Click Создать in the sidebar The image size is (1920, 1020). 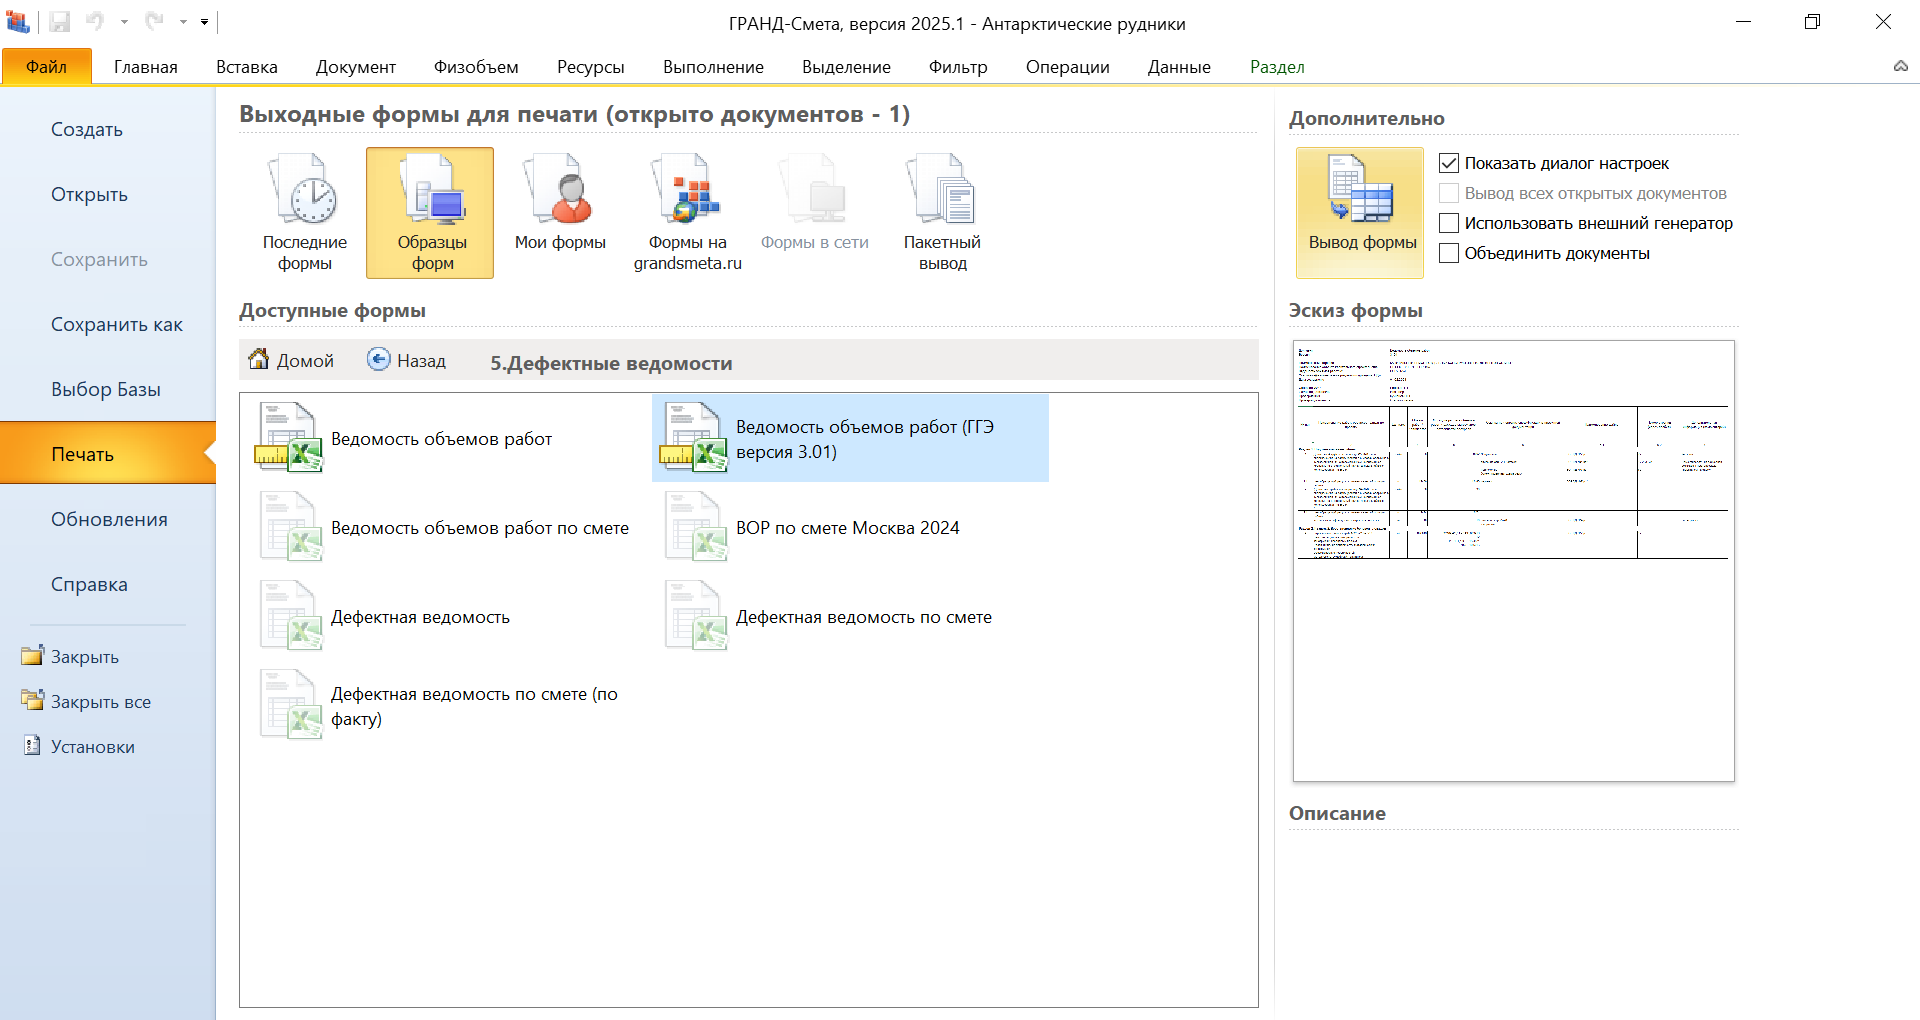(108, 129)
